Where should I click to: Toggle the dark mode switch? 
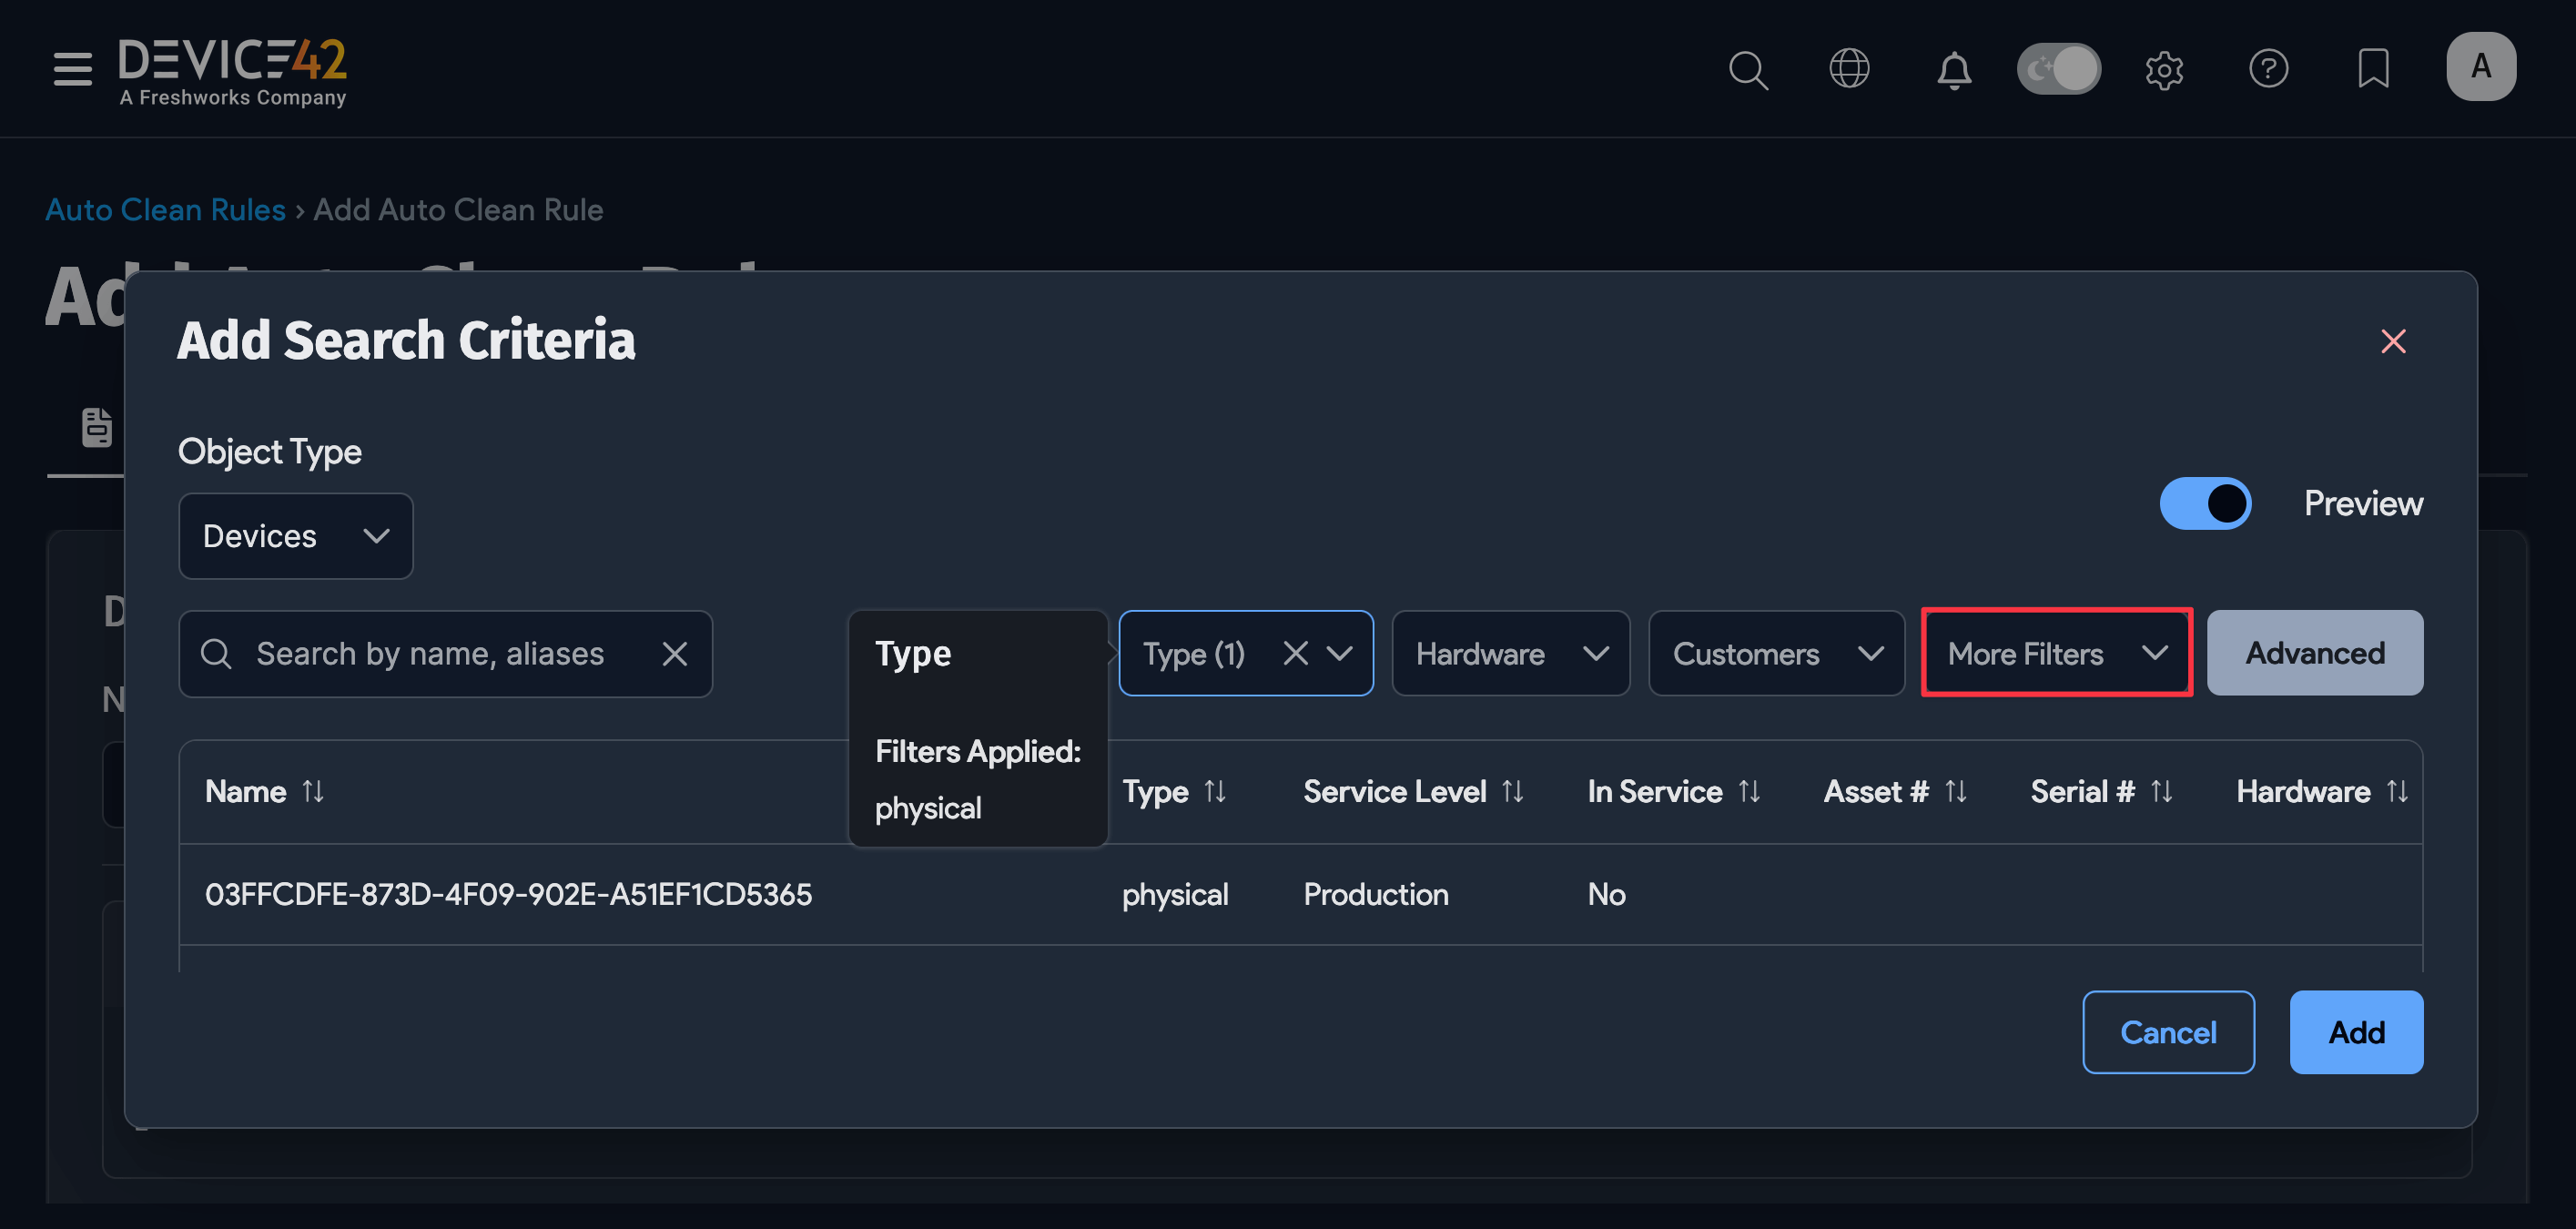(x=2058, y=68)
